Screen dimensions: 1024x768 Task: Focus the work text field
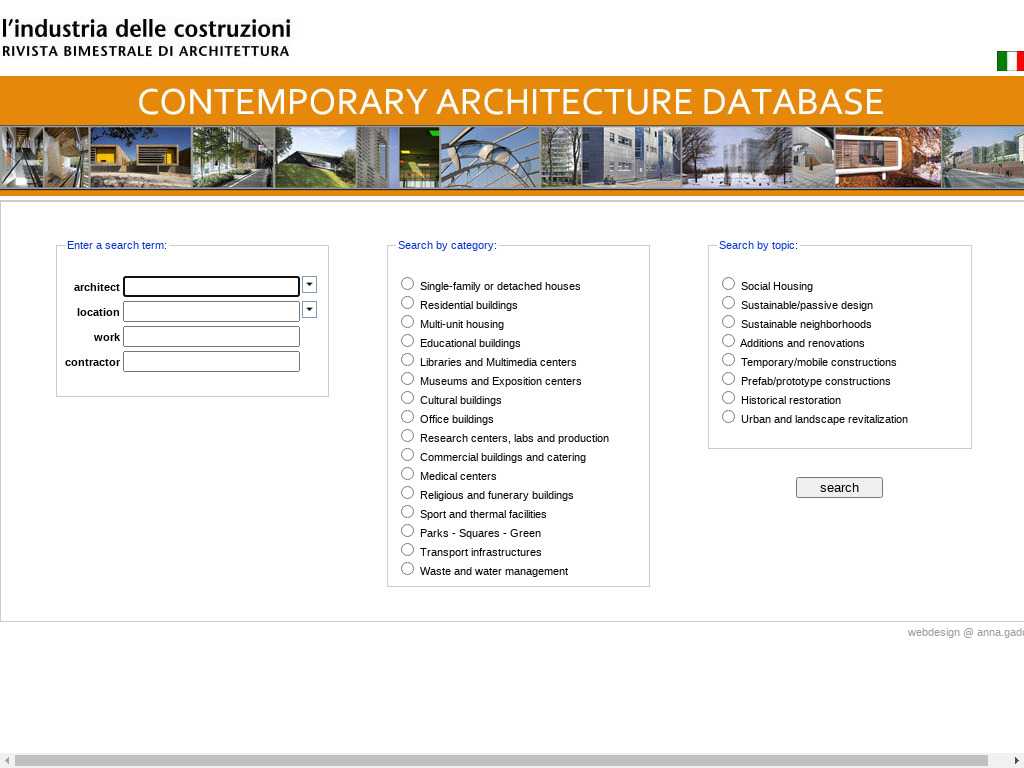coord(211,337)
